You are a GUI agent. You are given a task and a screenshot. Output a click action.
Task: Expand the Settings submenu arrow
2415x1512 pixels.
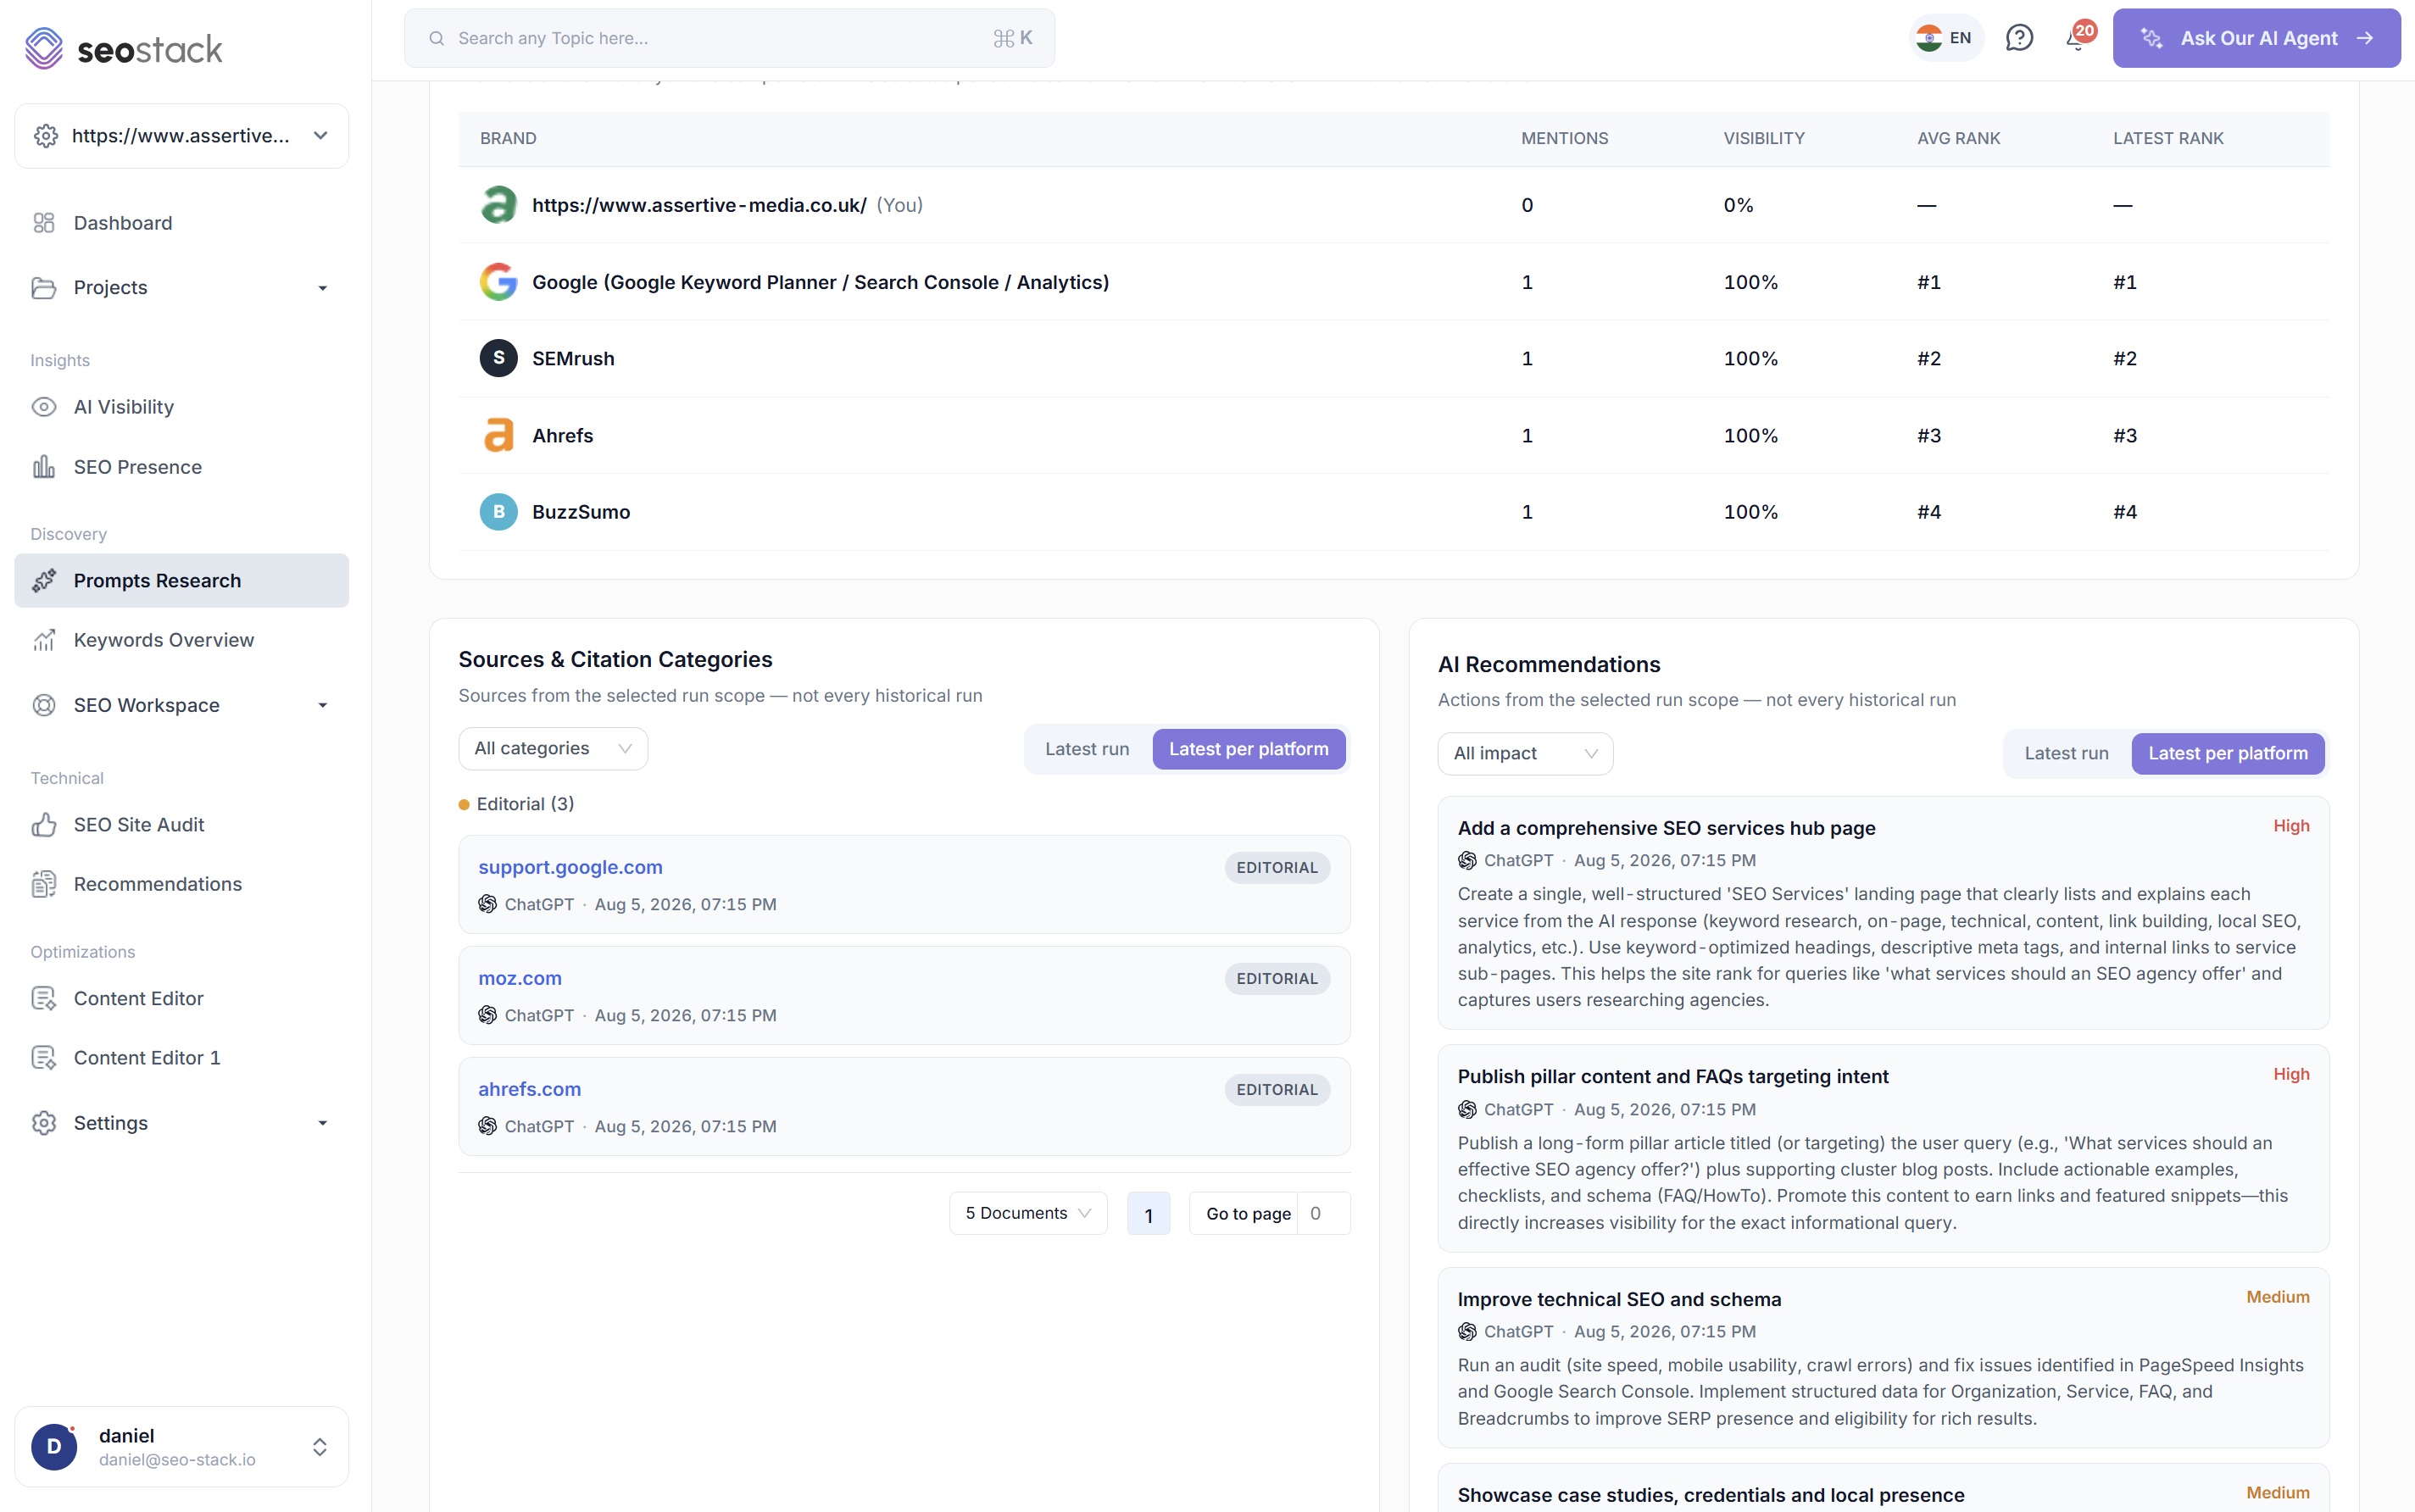pos(322,1123)
